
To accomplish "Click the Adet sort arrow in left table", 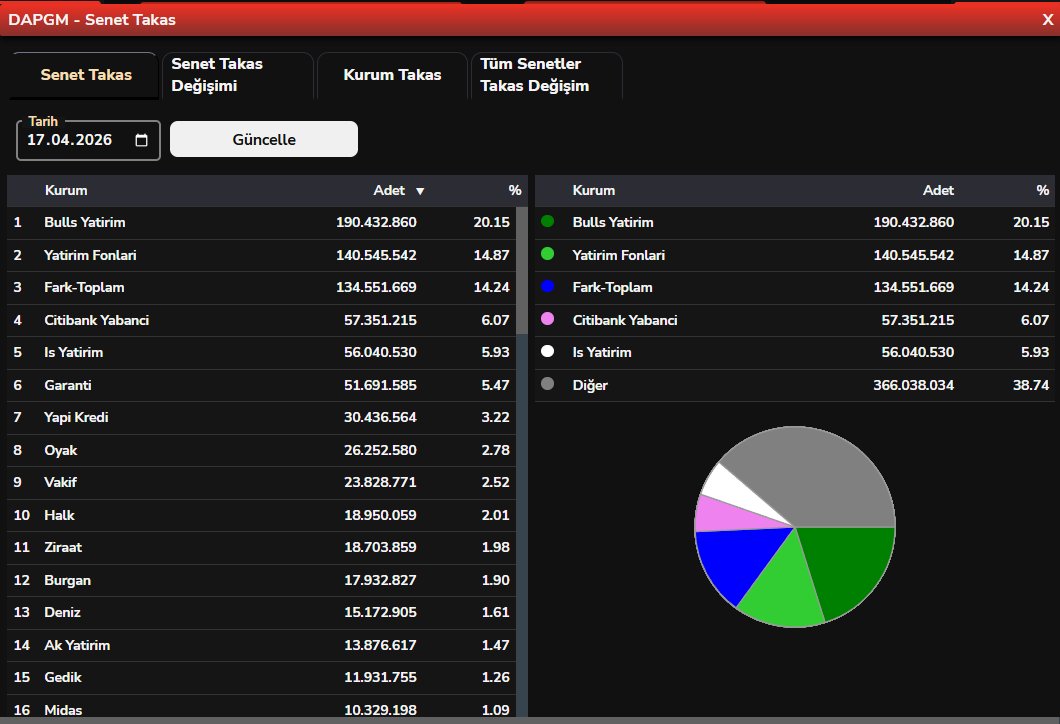I will tap(420, 191).
